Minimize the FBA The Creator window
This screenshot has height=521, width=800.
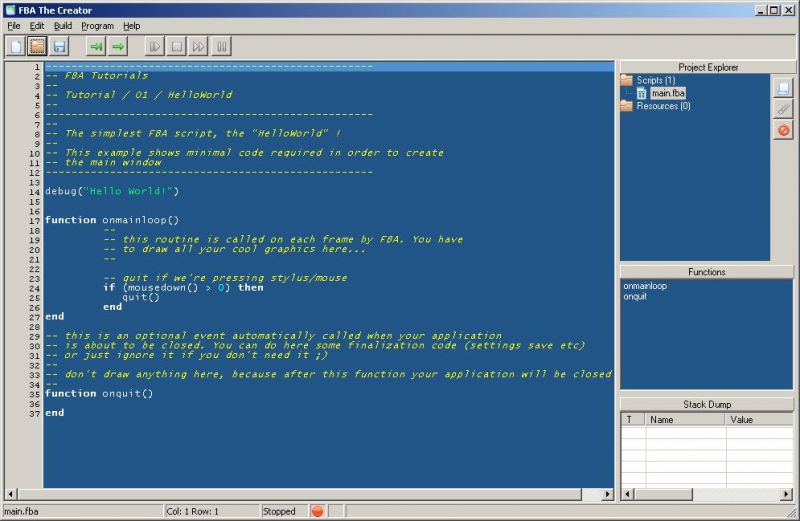click(x=761, y=10)
